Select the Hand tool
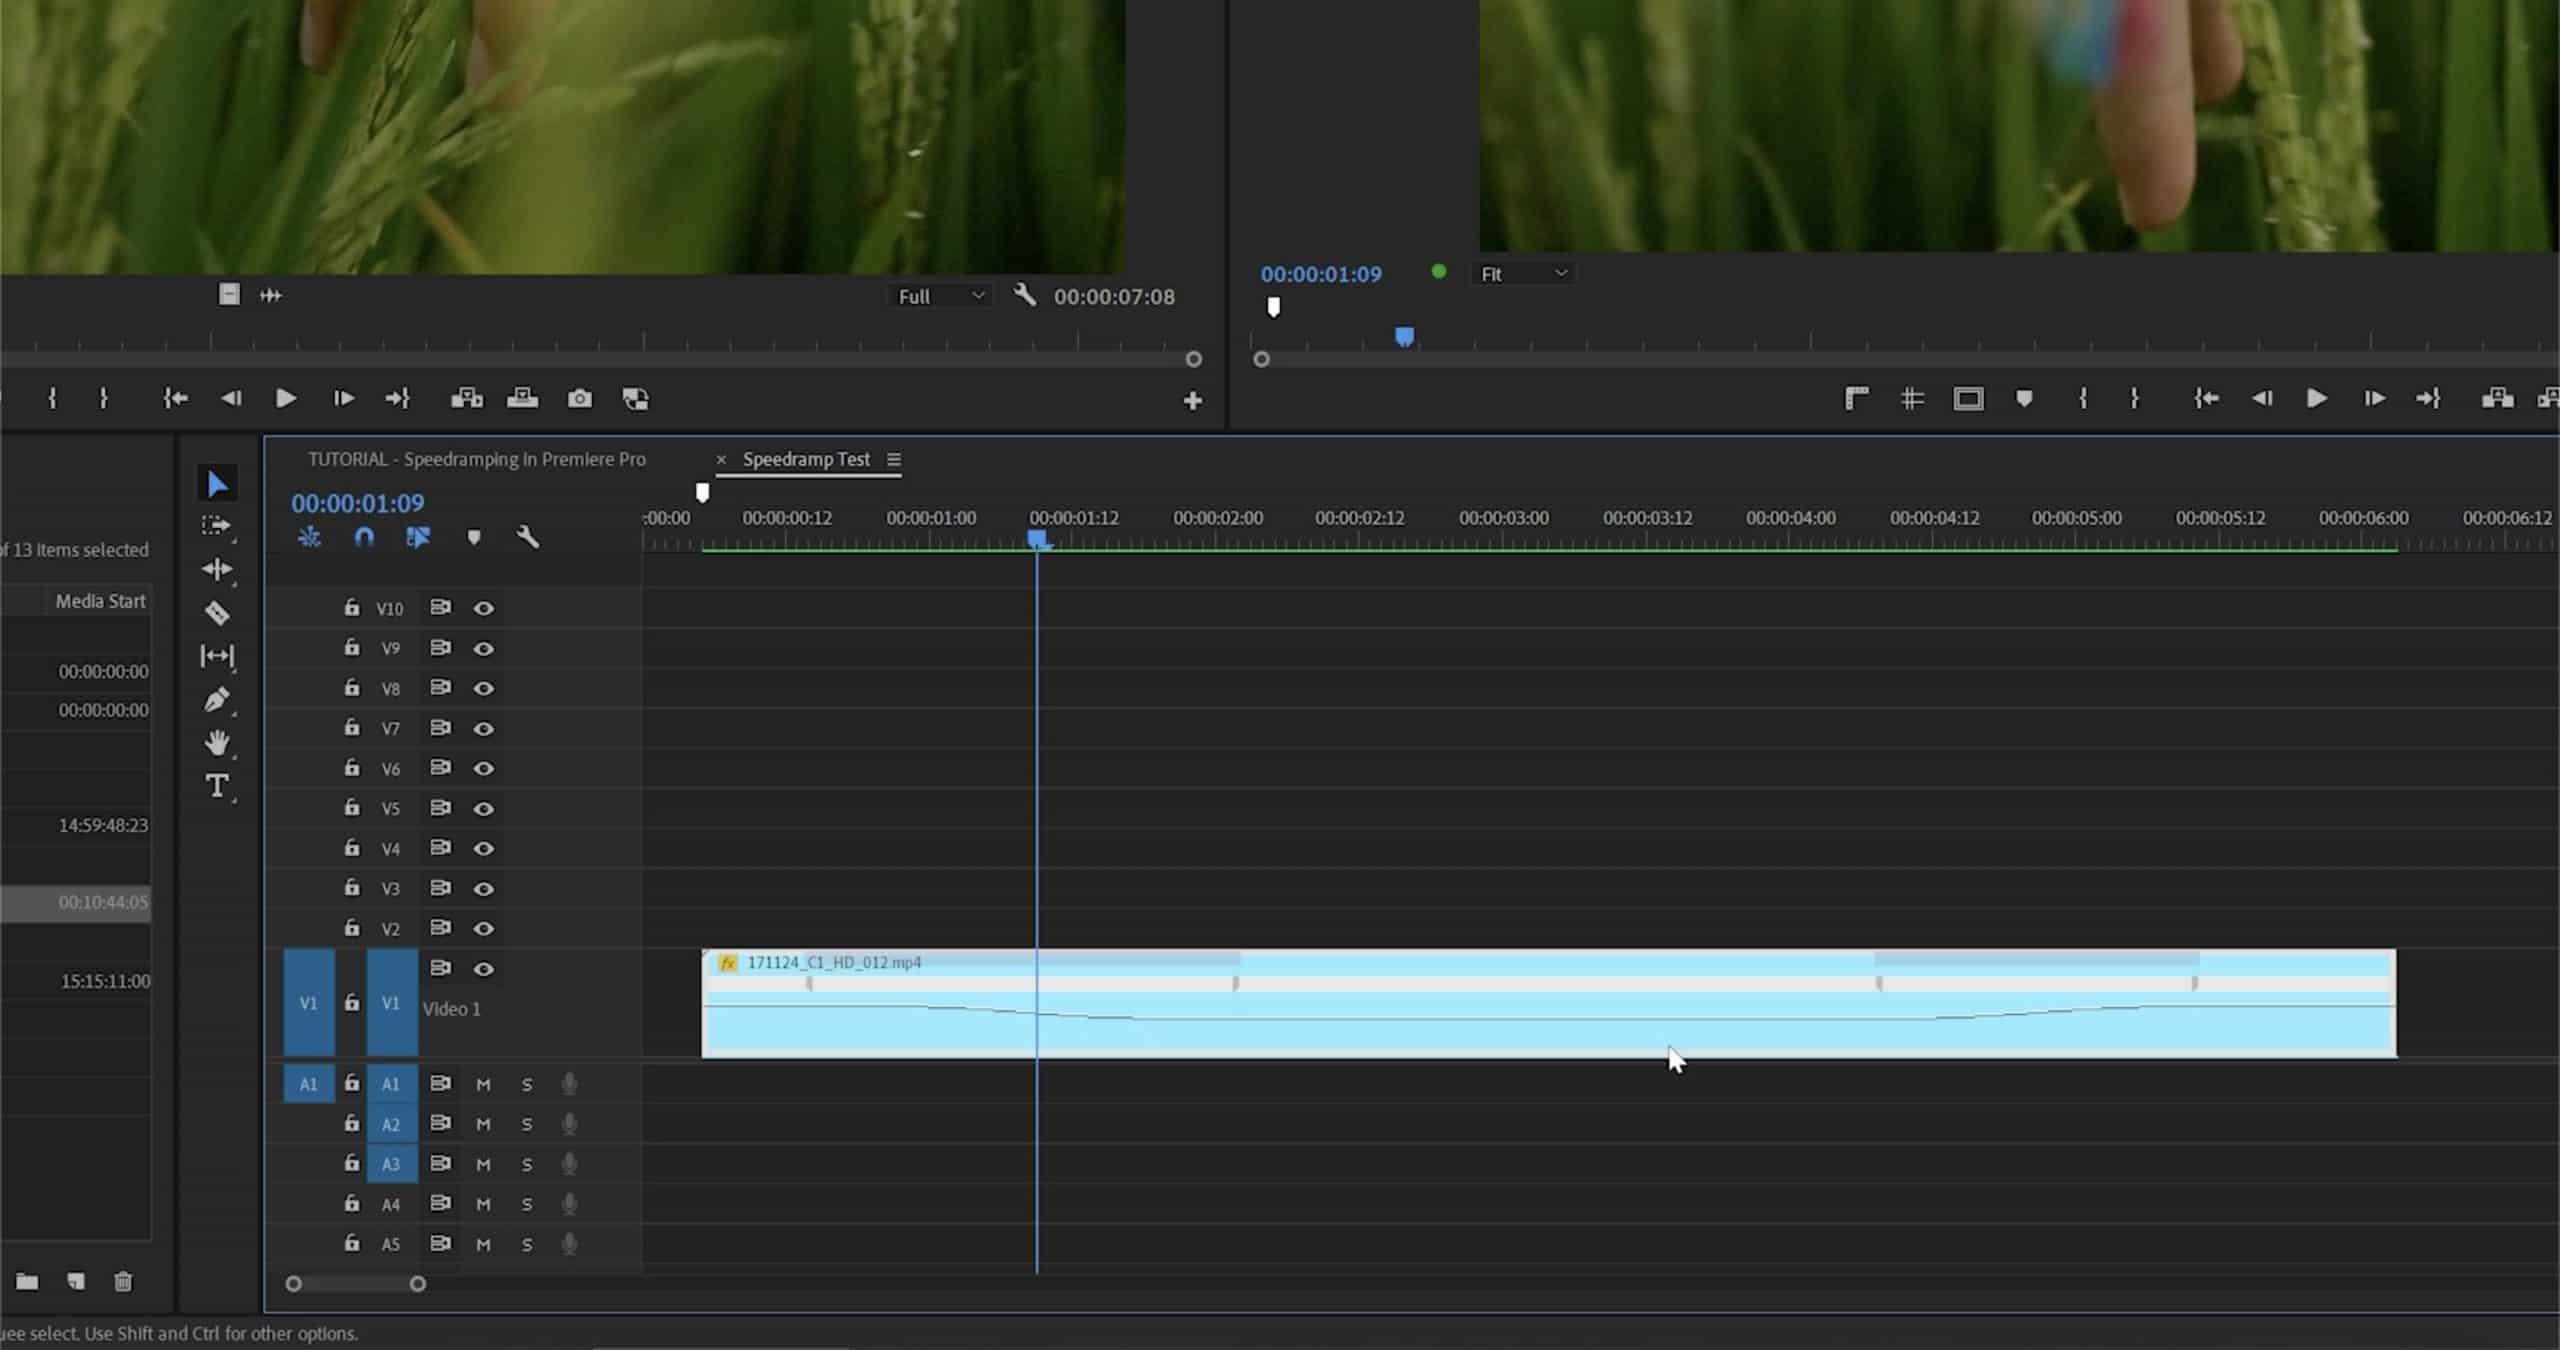The width and height of the screenshot is (2560, 1350). click(x=217, y=743)
